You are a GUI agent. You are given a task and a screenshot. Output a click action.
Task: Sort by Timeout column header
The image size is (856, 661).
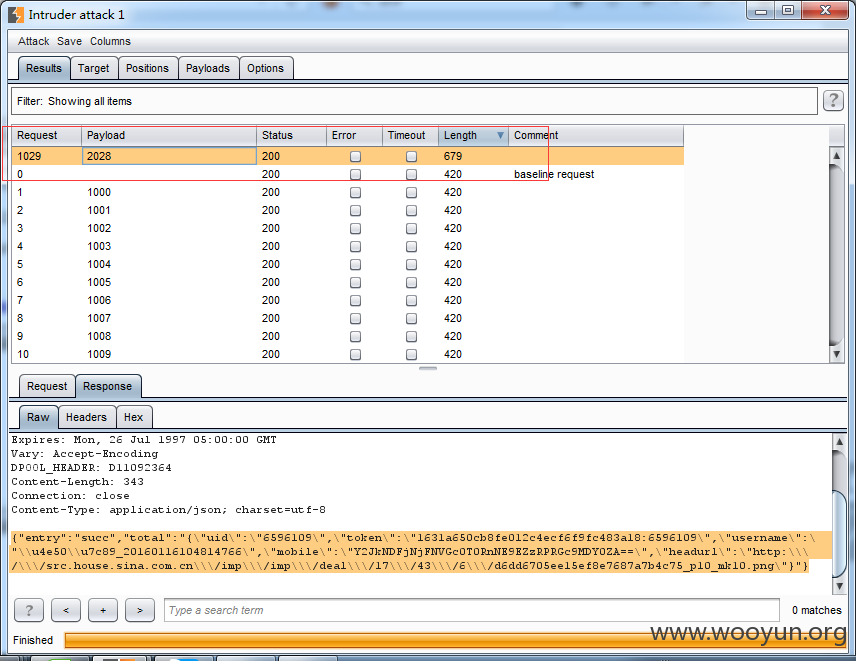click(411, 135)
